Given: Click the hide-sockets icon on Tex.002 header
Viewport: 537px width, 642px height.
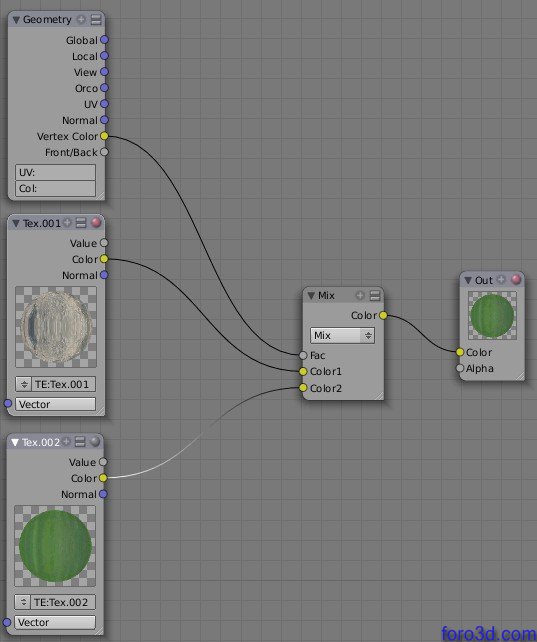Looking at the screenshot, I should (80, 442).
